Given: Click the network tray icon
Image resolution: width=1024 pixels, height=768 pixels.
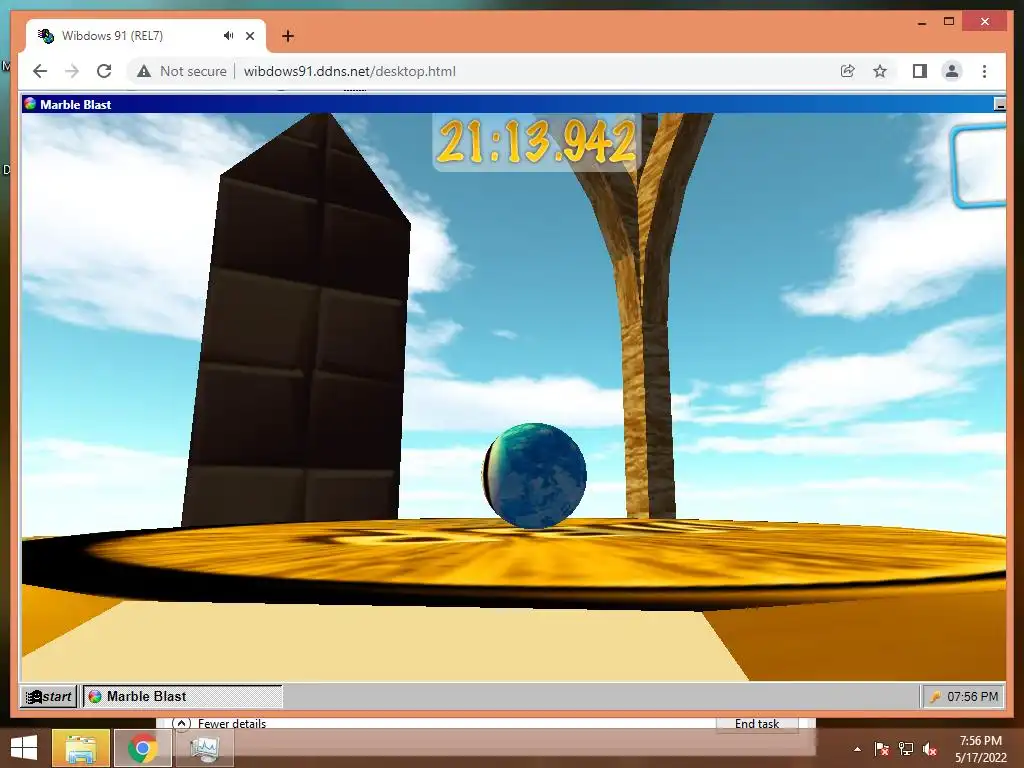Looking at the screenshot, I should pyautogui.click(x=906, y=749).
